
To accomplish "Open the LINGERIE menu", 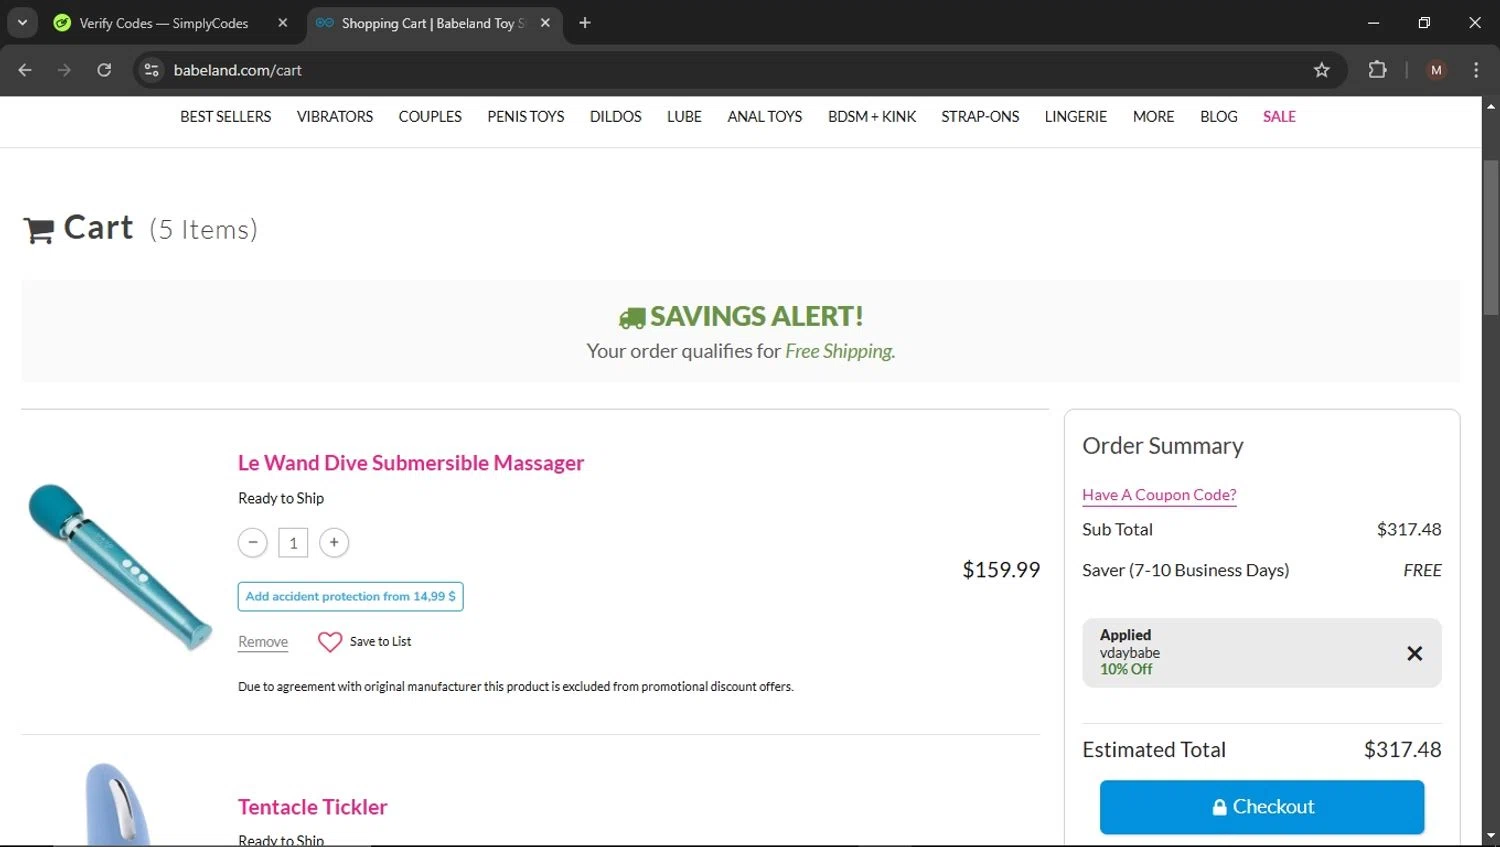I will 1076,117.
